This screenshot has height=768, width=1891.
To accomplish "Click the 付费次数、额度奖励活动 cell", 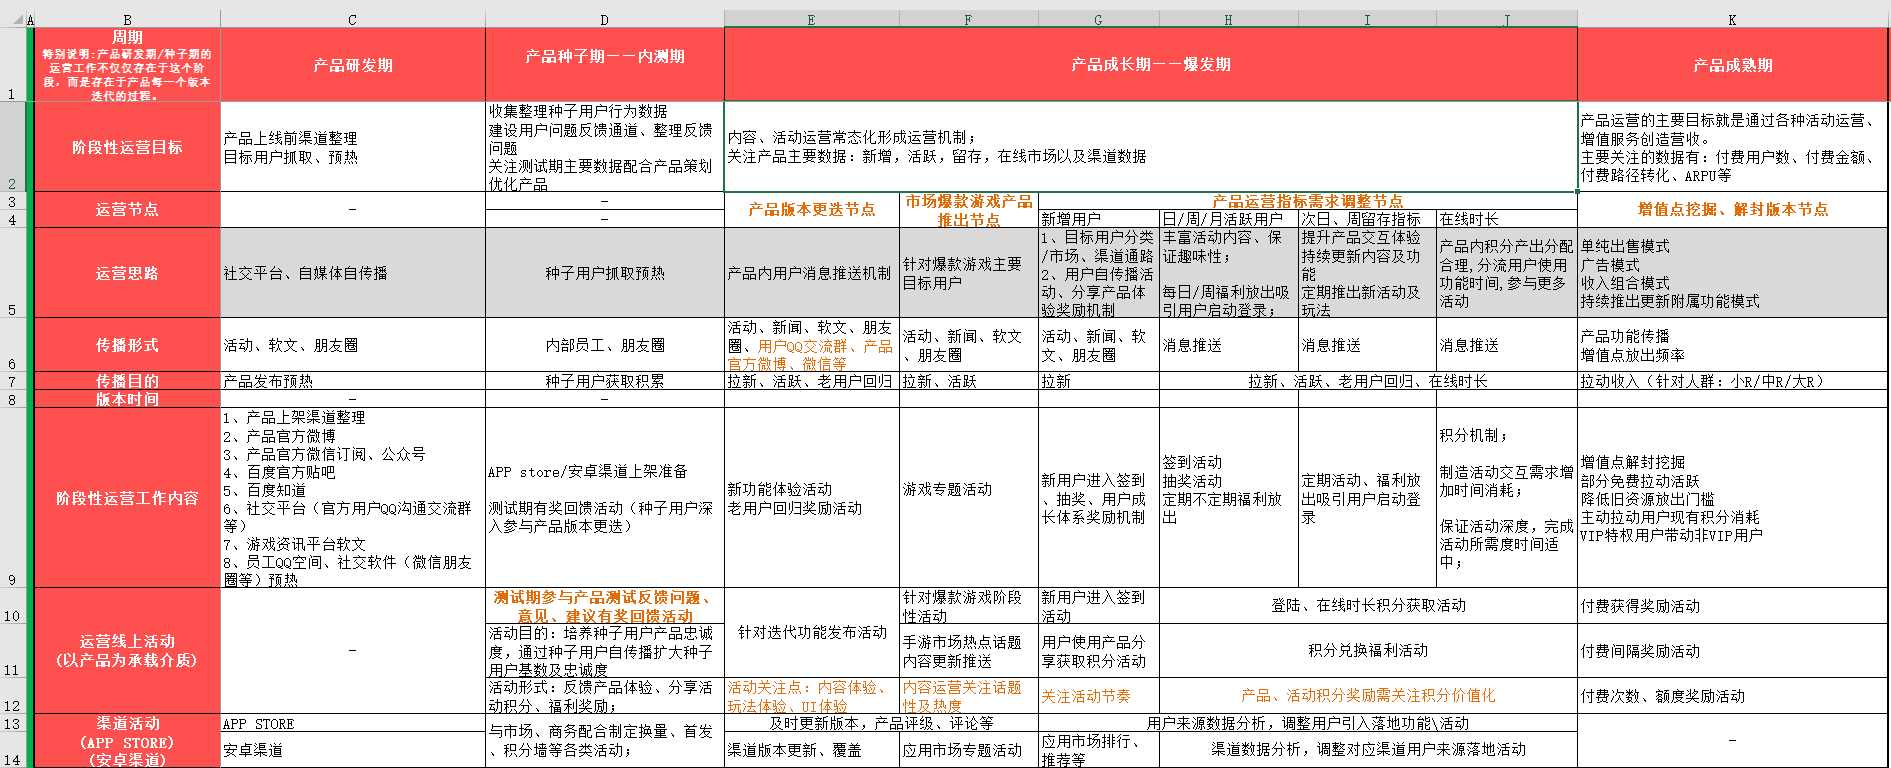I will 1732,696.
